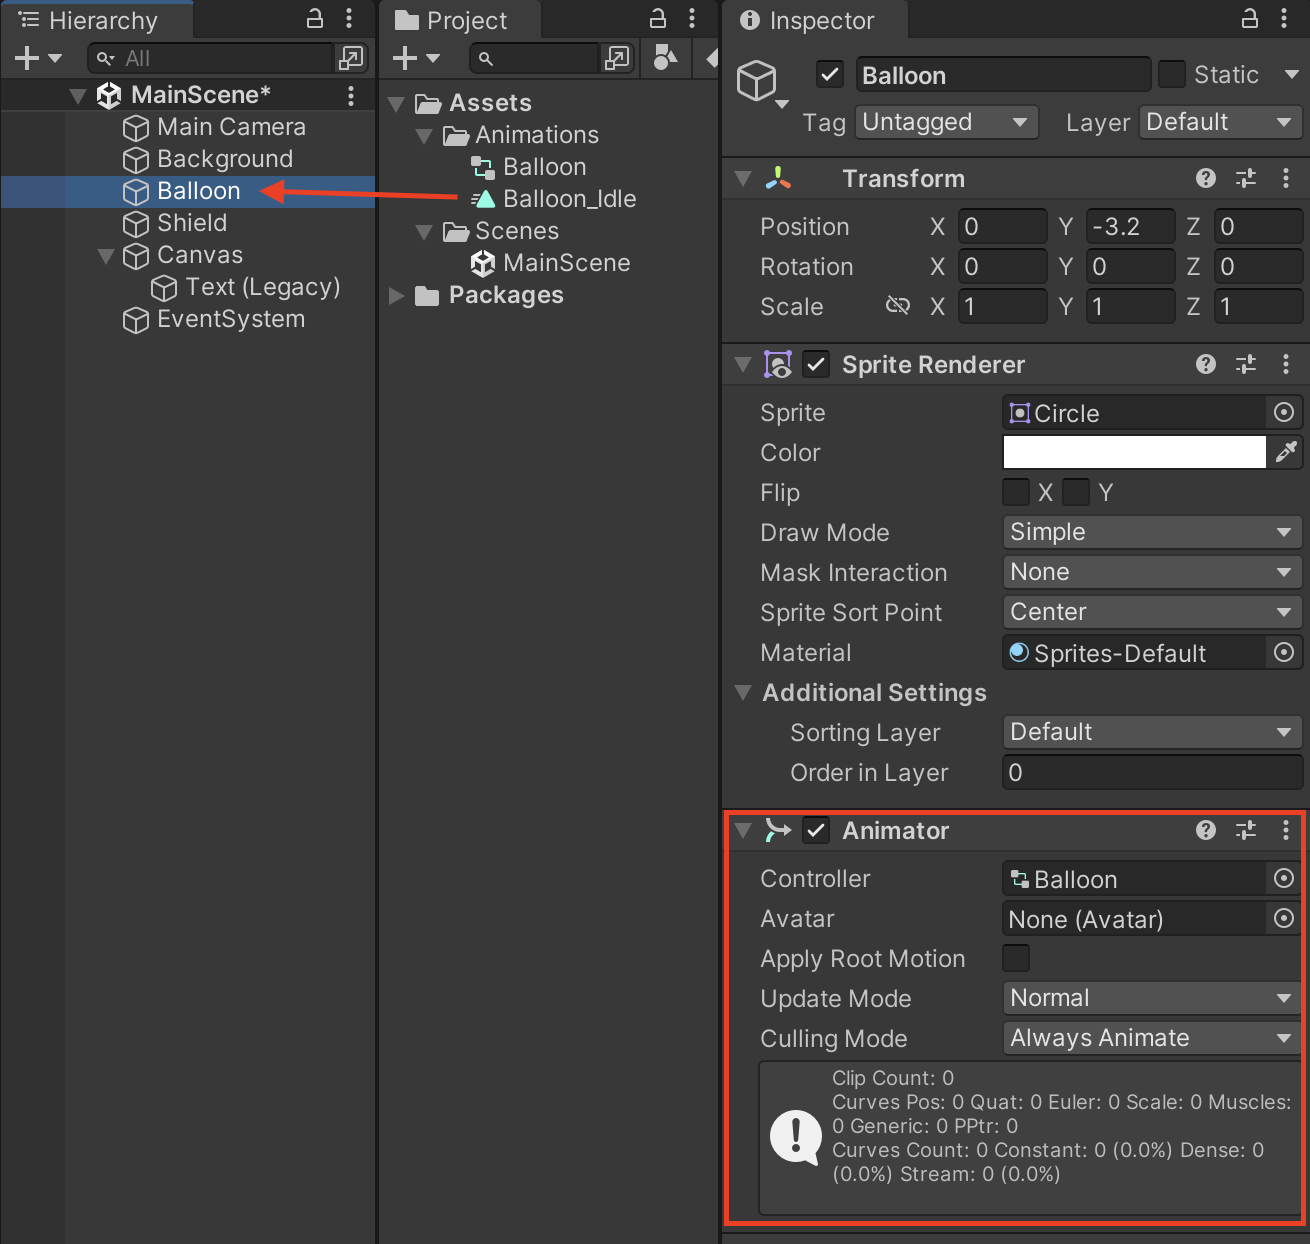The width and height of the screenshot is (1310, 1244).
Task: Click the Hierarchy panel lock icon
Action: 314,18
